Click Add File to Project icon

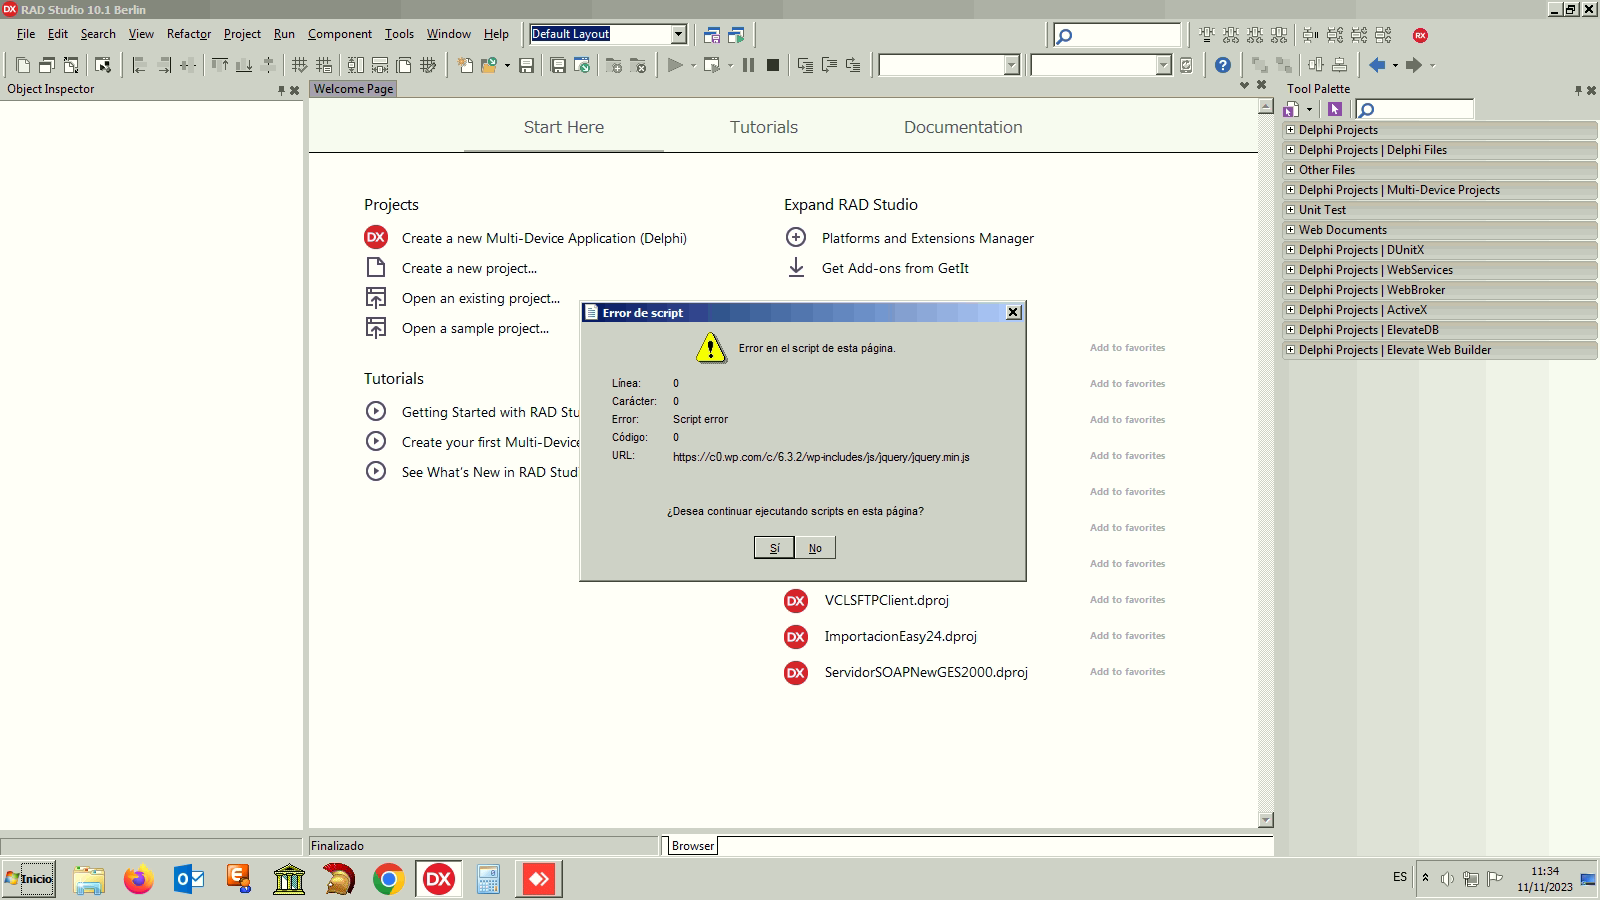[614, 65]
